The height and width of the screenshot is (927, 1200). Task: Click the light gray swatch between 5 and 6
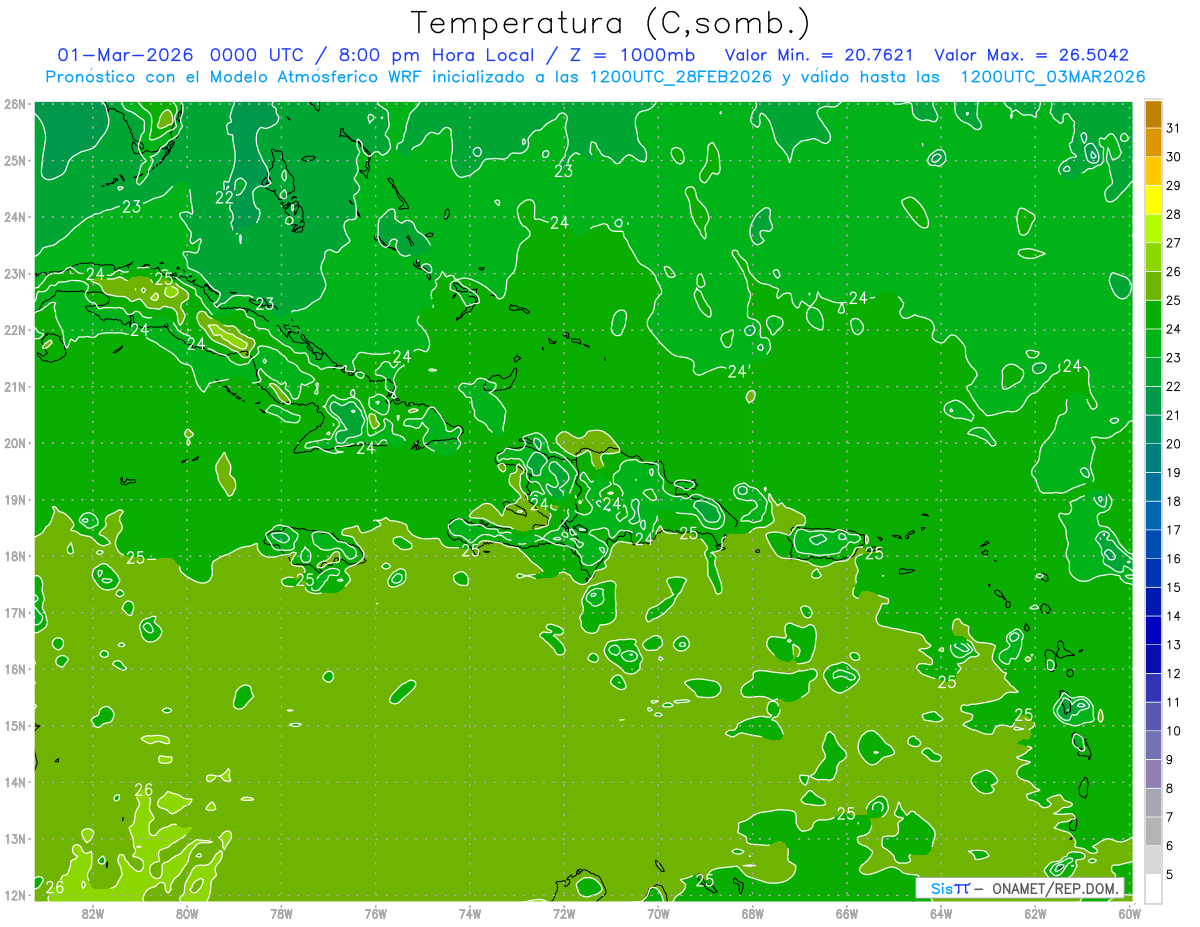coord(1153,859)
